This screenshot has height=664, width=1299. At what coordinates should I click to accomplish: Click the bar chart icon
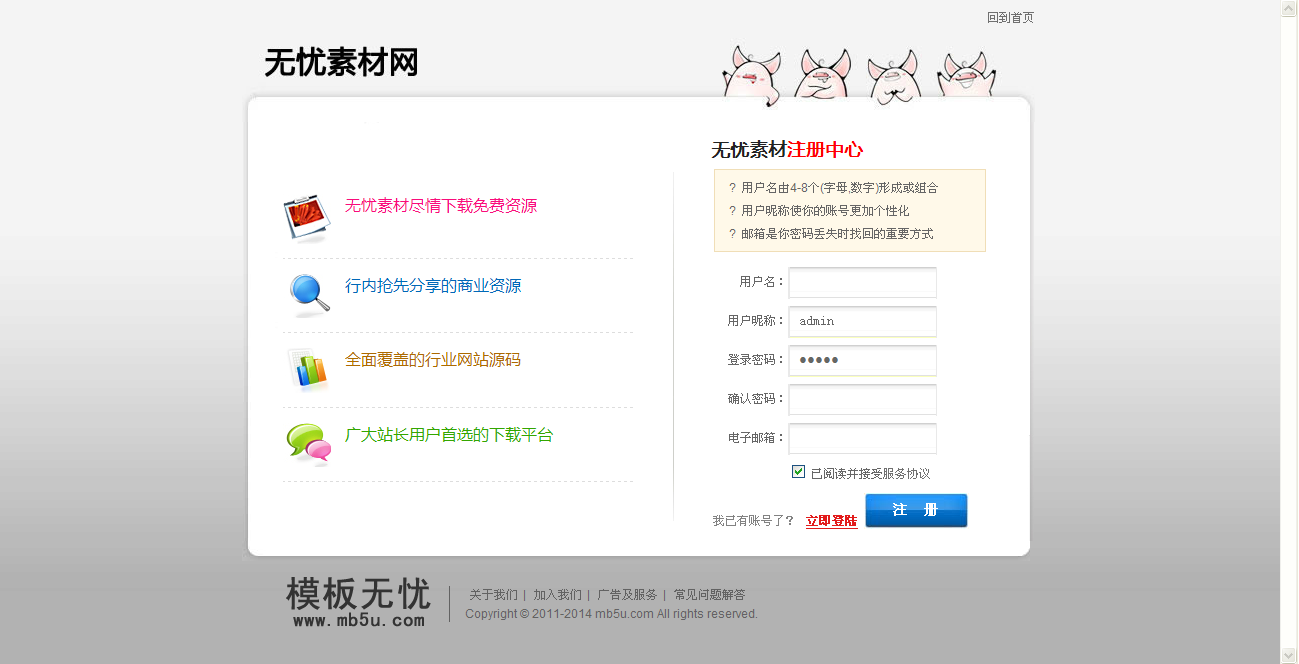click(308, 368)
